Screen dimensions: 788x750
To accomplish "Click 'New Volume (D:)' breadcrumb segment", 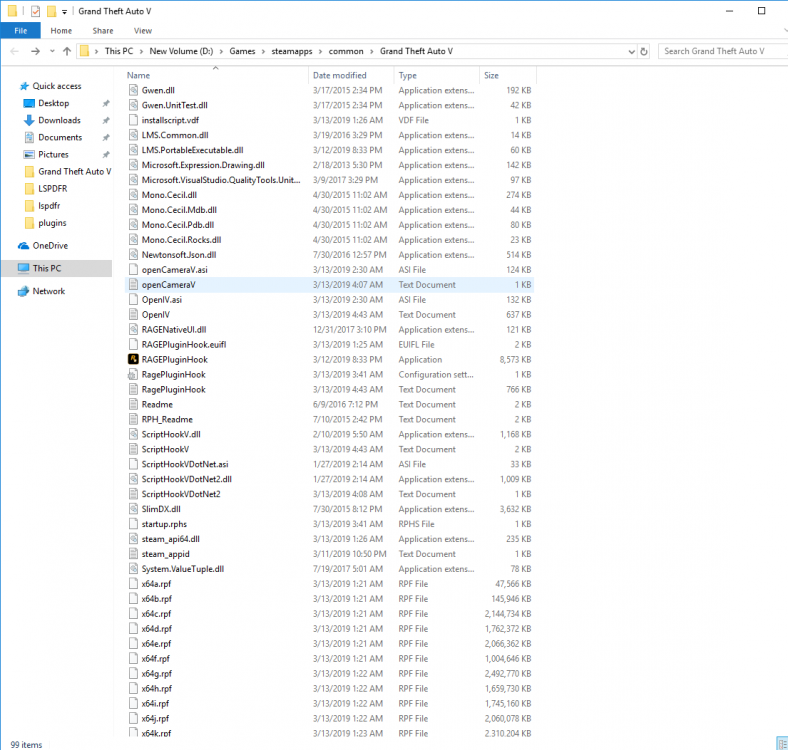I will pyautogui.click(x=181, y=51).
